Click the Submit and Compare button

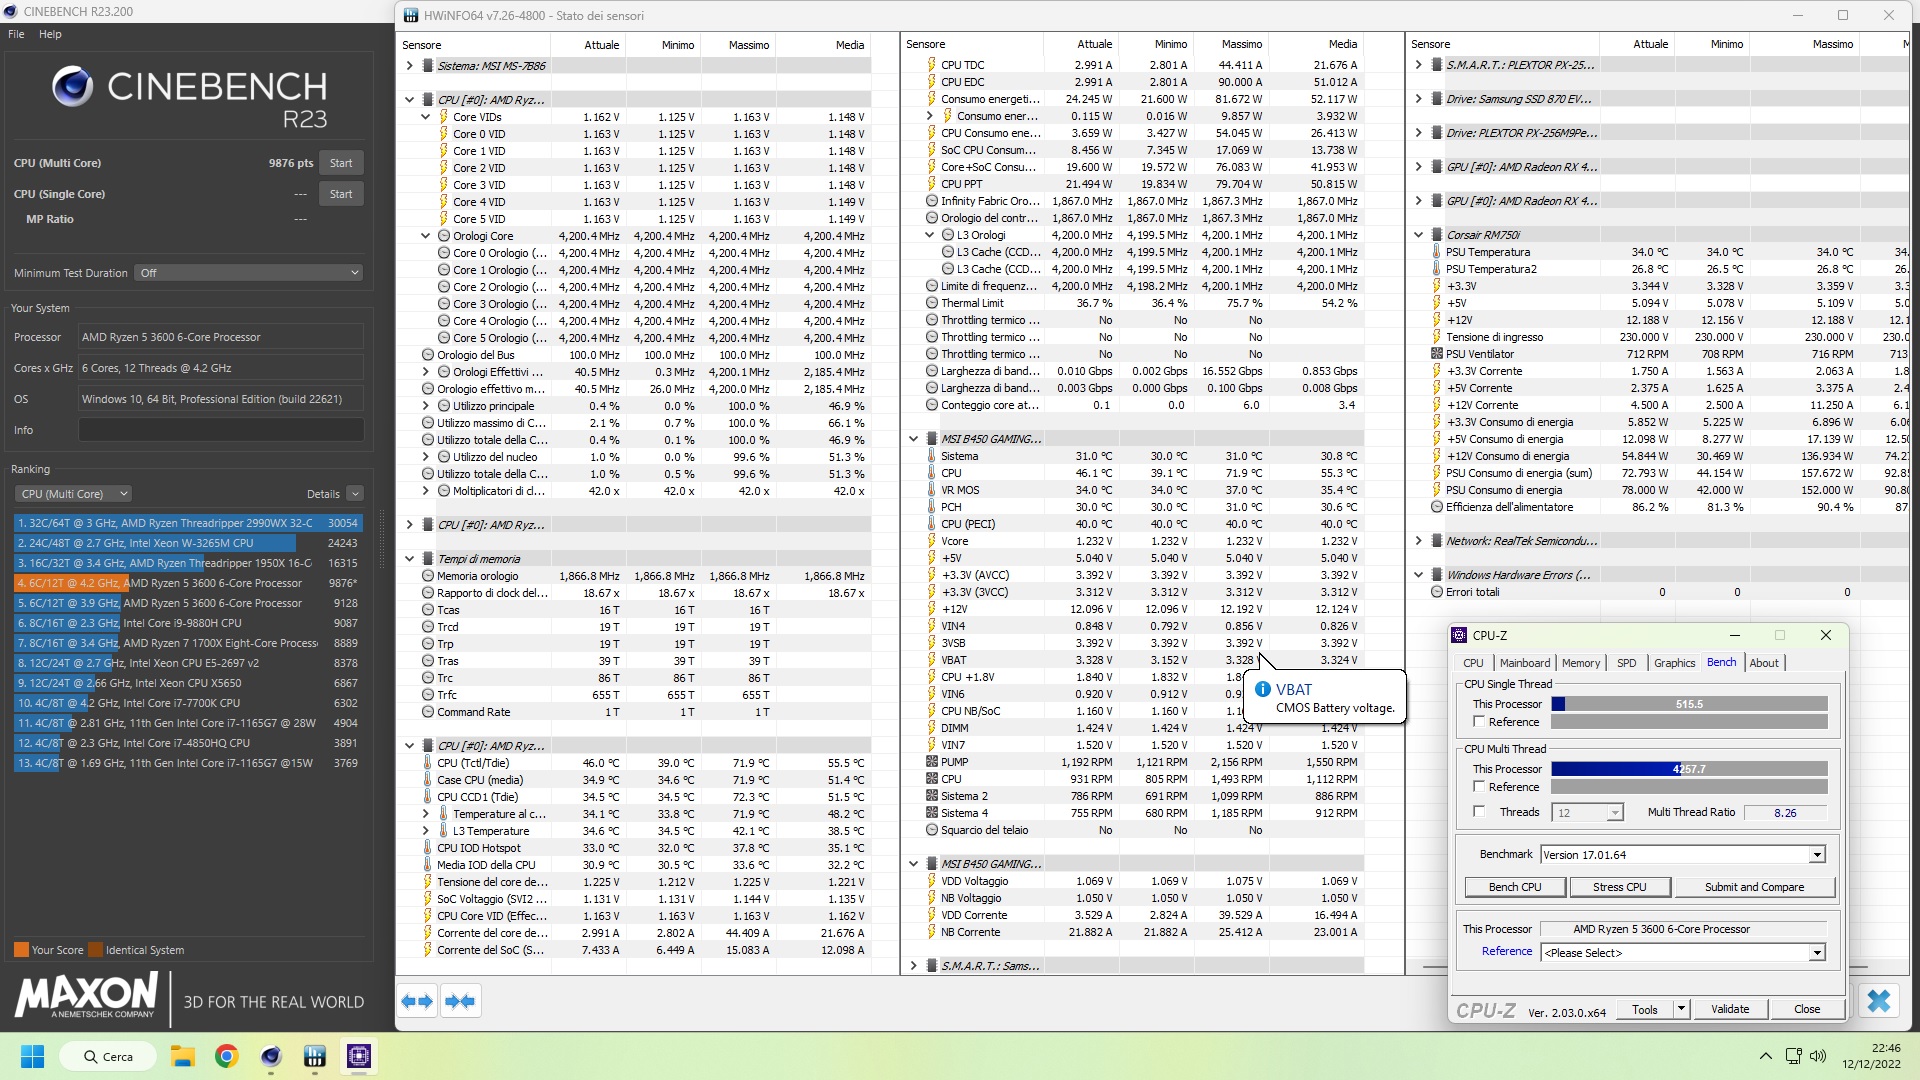point(1754,887)
